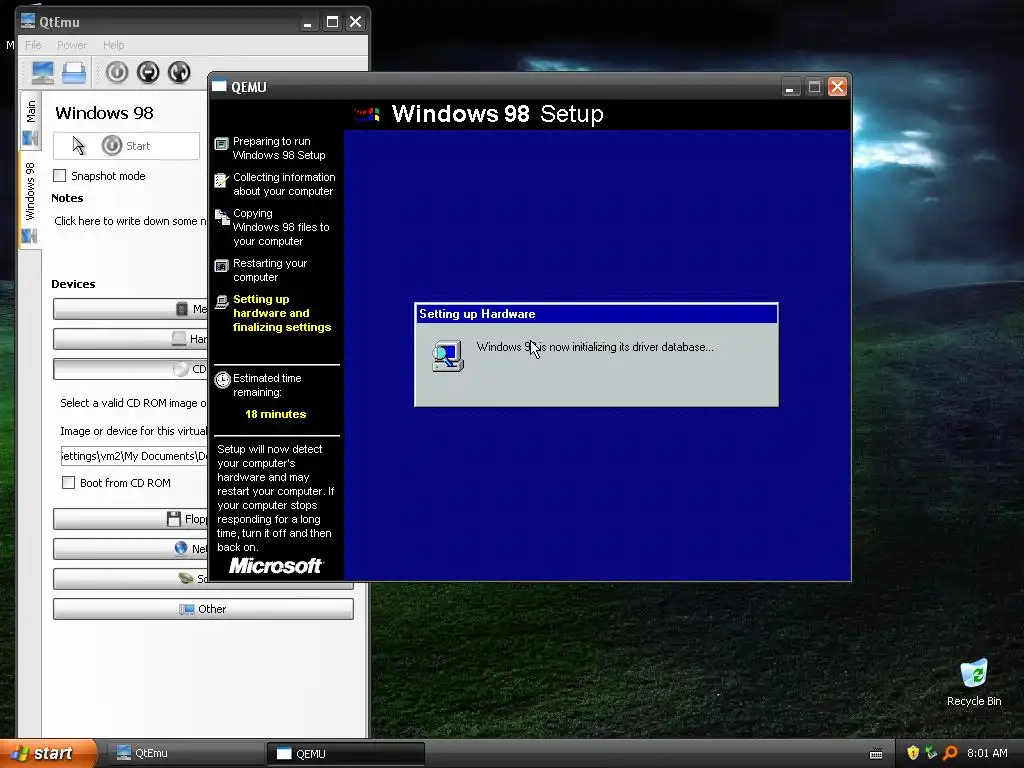
Task: Open the Power menu in QtEmu
Action: click(x=72, y=45)
